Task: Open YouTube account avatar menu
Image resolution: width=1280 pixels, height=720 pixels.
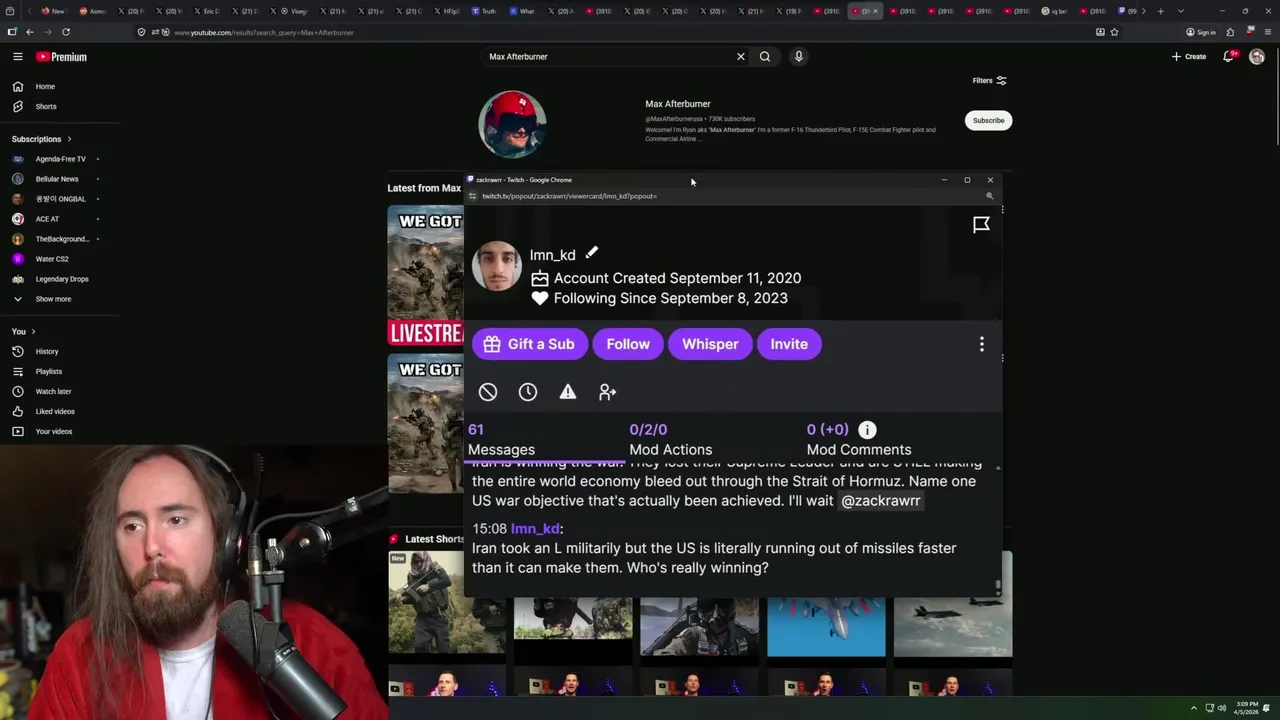Action: click(x=1257, y=57)
